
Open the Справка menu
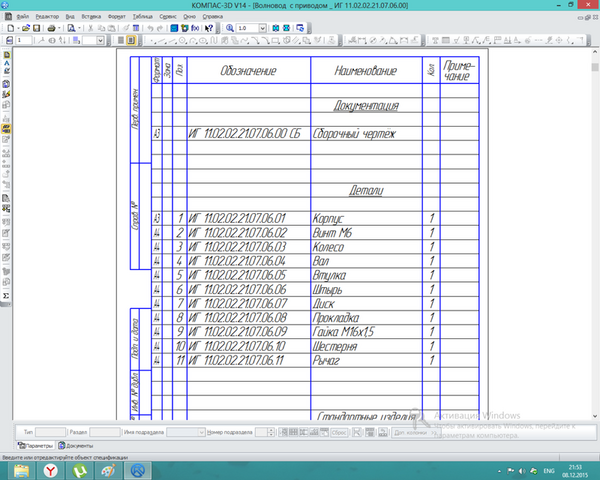212,16
